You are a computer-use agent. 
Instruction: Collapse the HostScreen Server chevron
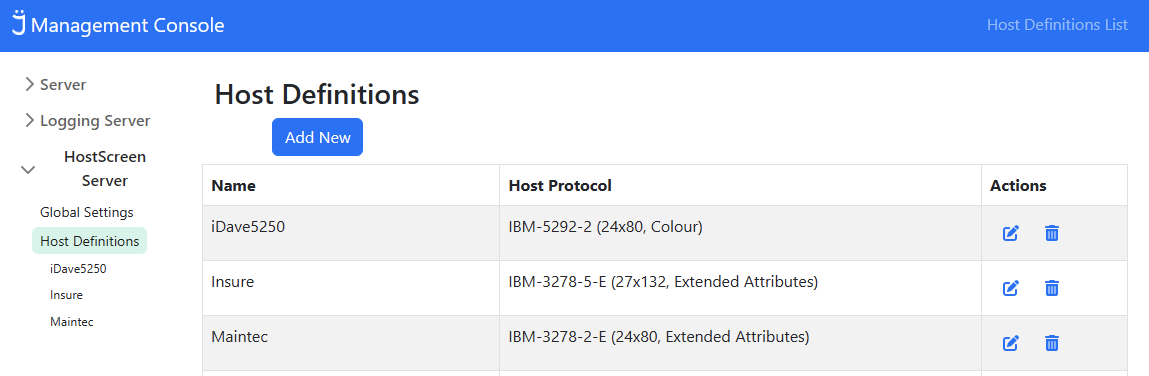(29, 169)
